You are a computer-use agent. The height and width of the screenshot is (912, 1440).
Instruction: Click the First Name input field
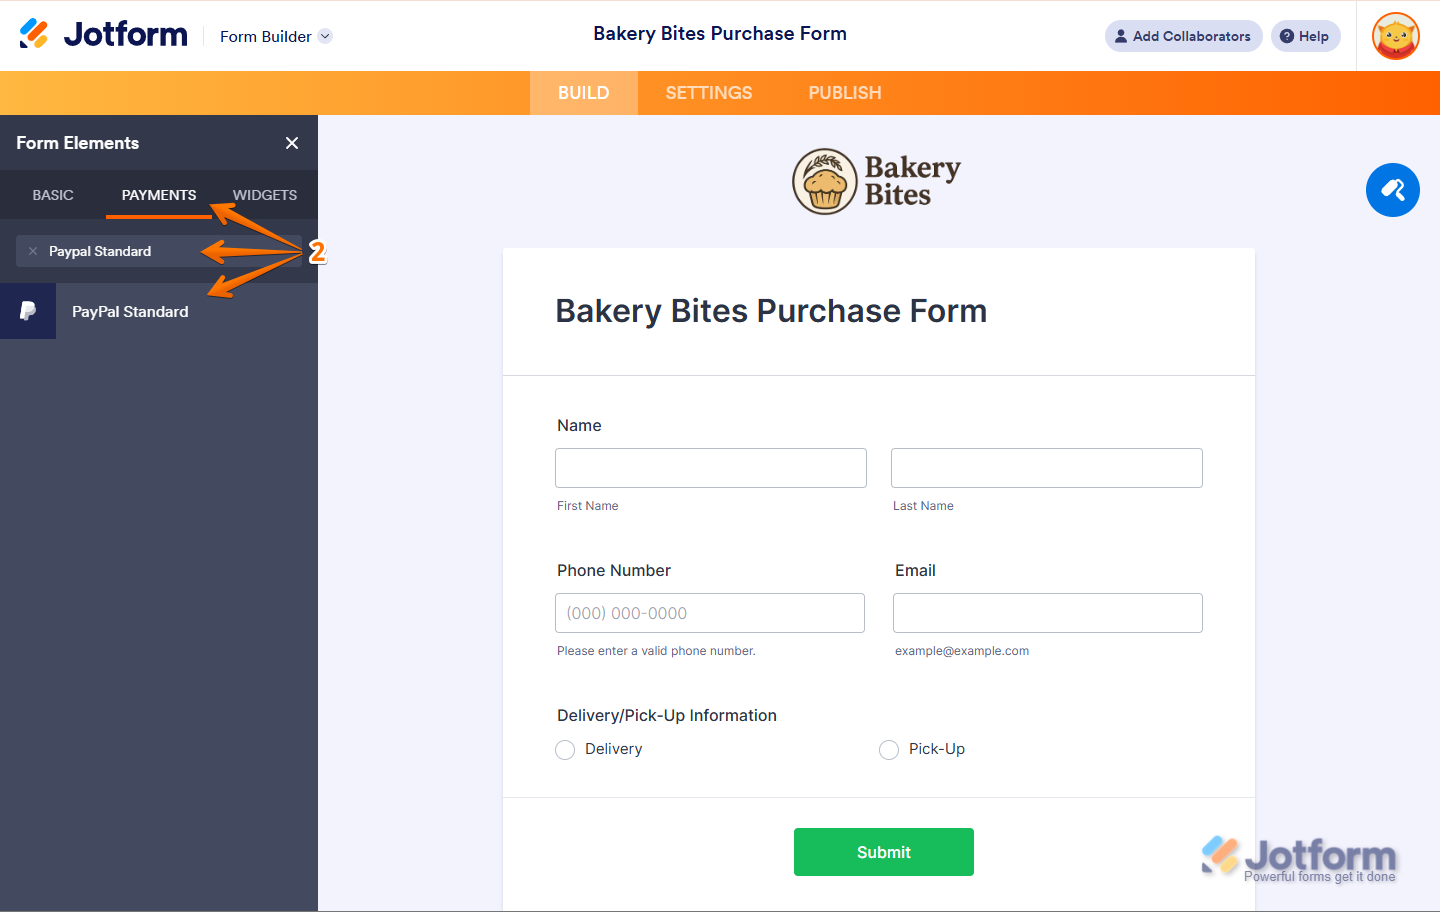[711, 468]
